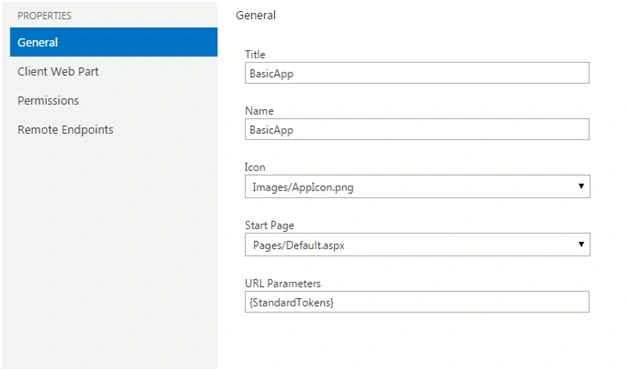Expand the Start Page dropdown arrow
The width and height of the screenshot is (628, 371).
pos(581,244)
